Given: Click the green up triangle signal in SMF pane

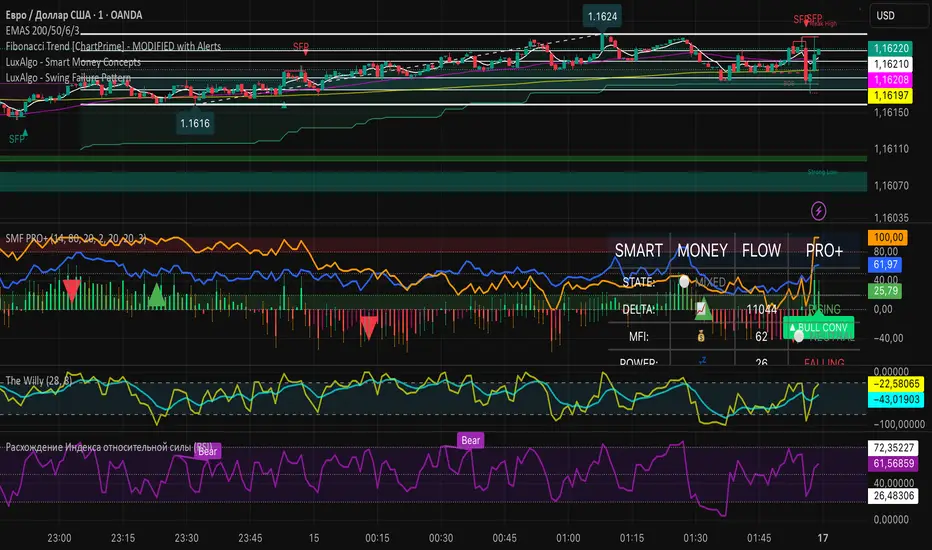Looking at the screenshot, I should point(157,294).
